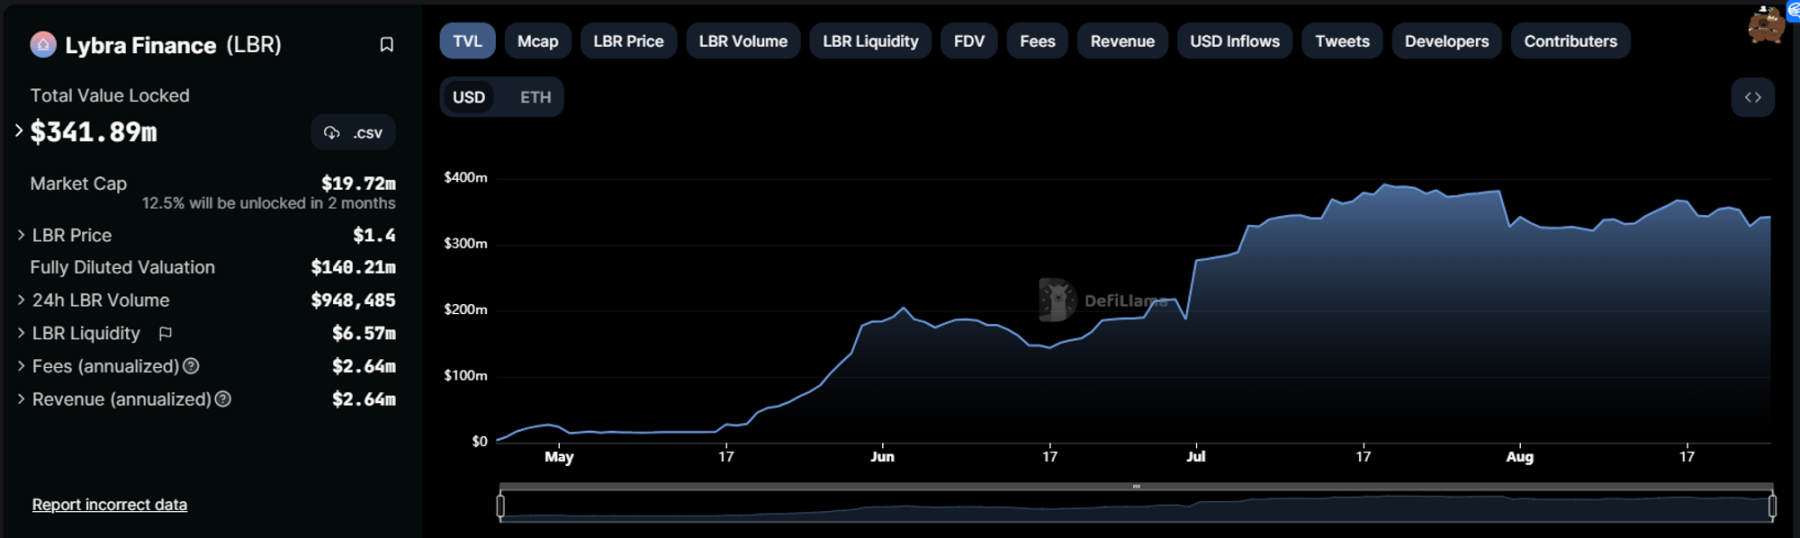Click the $6.57m liquidity value
Viewport: 1800px width, 538px height.
pos(364,333)
